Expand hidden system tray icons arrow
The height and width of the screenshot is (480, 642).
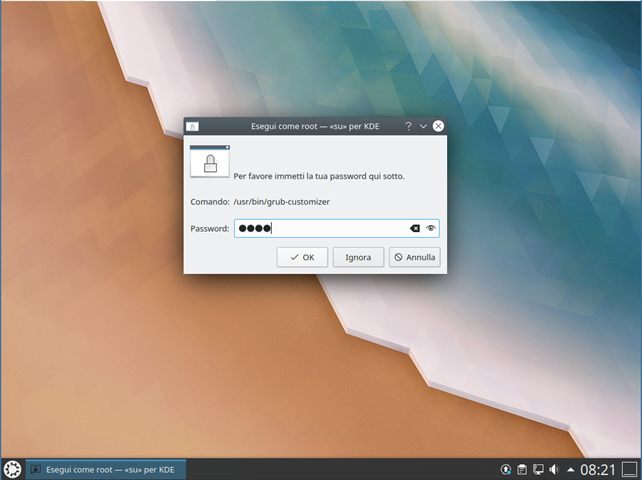coord(570,470)
